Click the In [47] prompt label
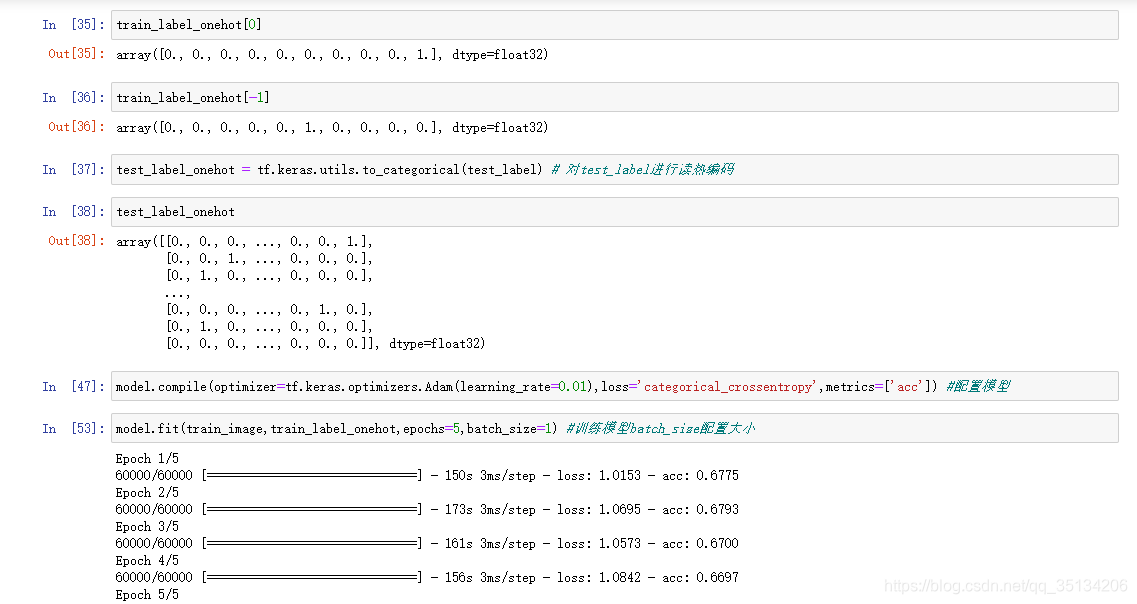The height and width of the screenshot is (604, 1137). [73, 386]
